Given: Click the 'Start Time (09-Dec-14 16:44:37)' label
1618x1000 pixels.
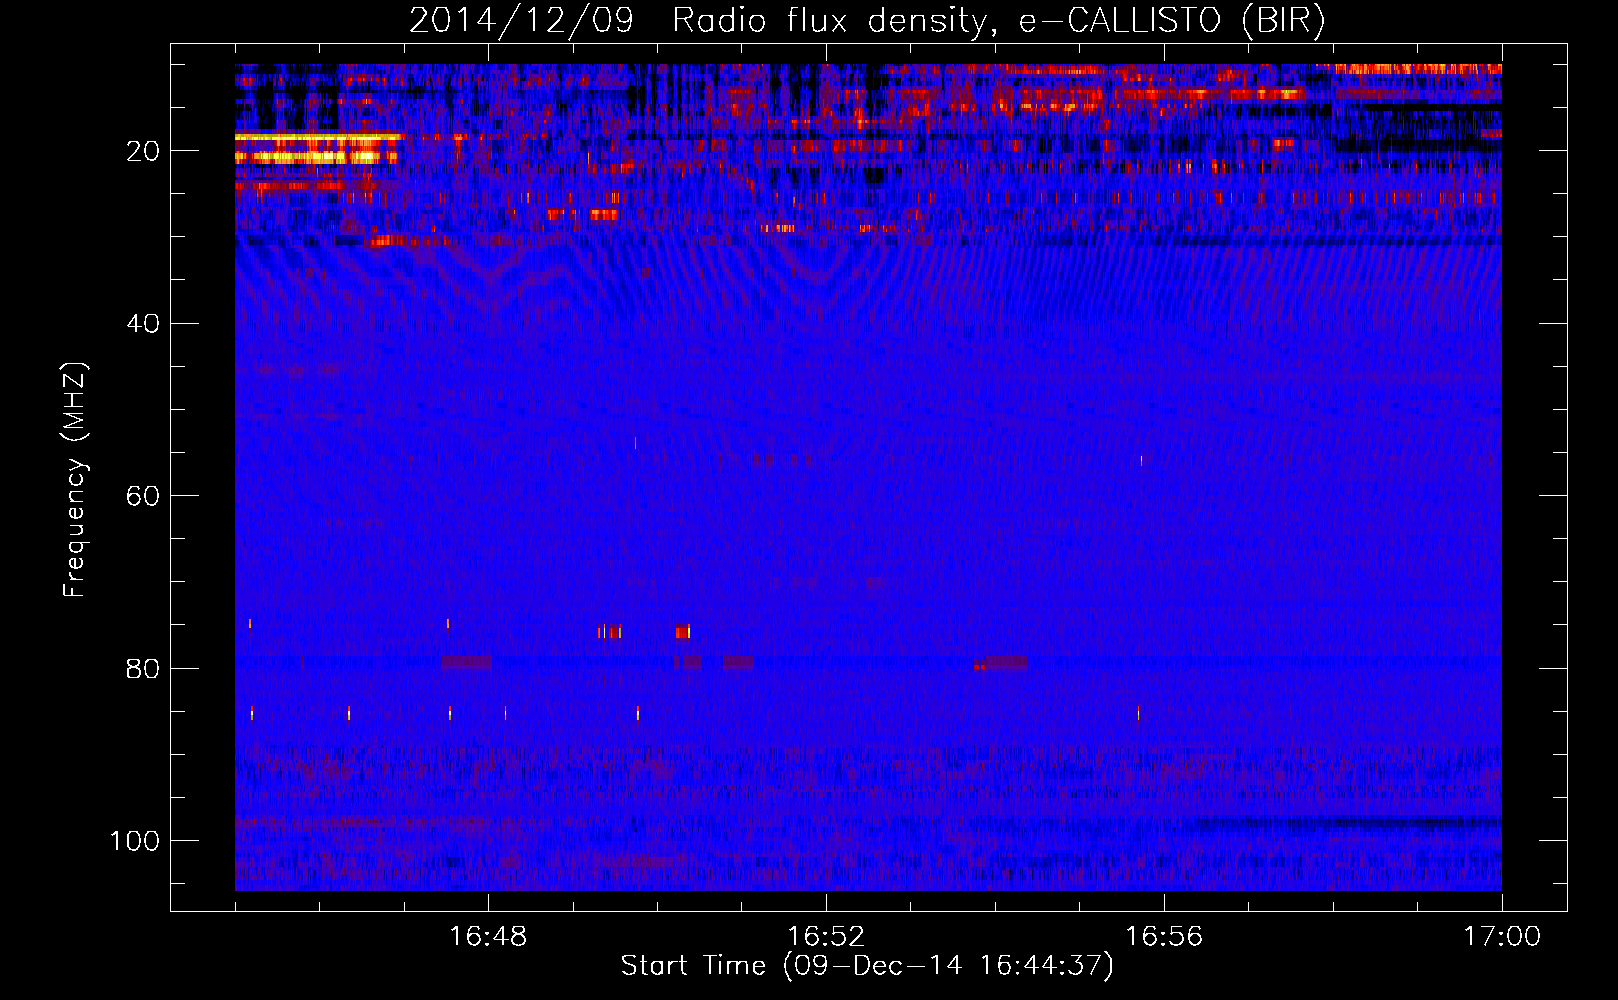Looking at the screenshot, I should (x=867, y=966).
